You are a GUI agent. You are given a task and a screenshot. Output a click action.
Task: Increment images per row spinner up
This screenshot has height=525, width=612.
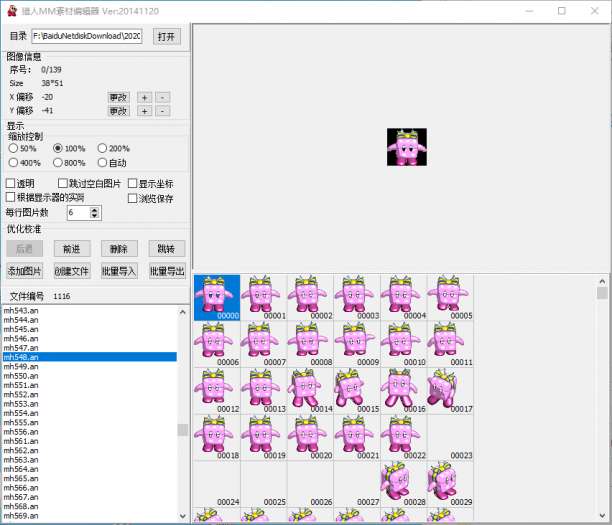click(x=94, y=210)
